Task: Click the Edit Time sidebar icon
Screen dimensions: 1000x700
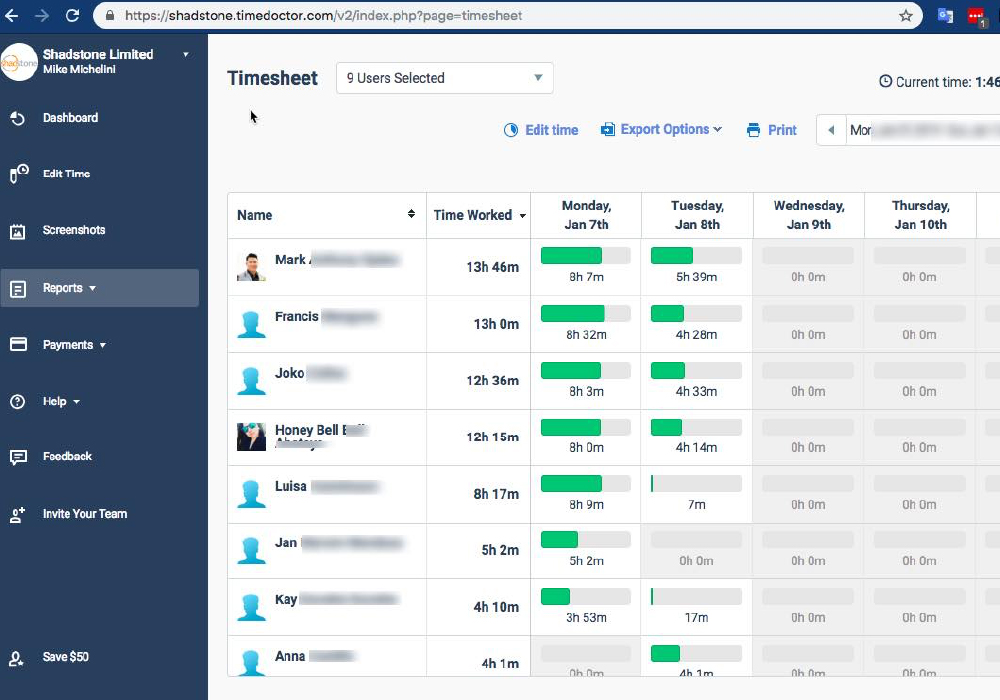Action: (18, 174)
